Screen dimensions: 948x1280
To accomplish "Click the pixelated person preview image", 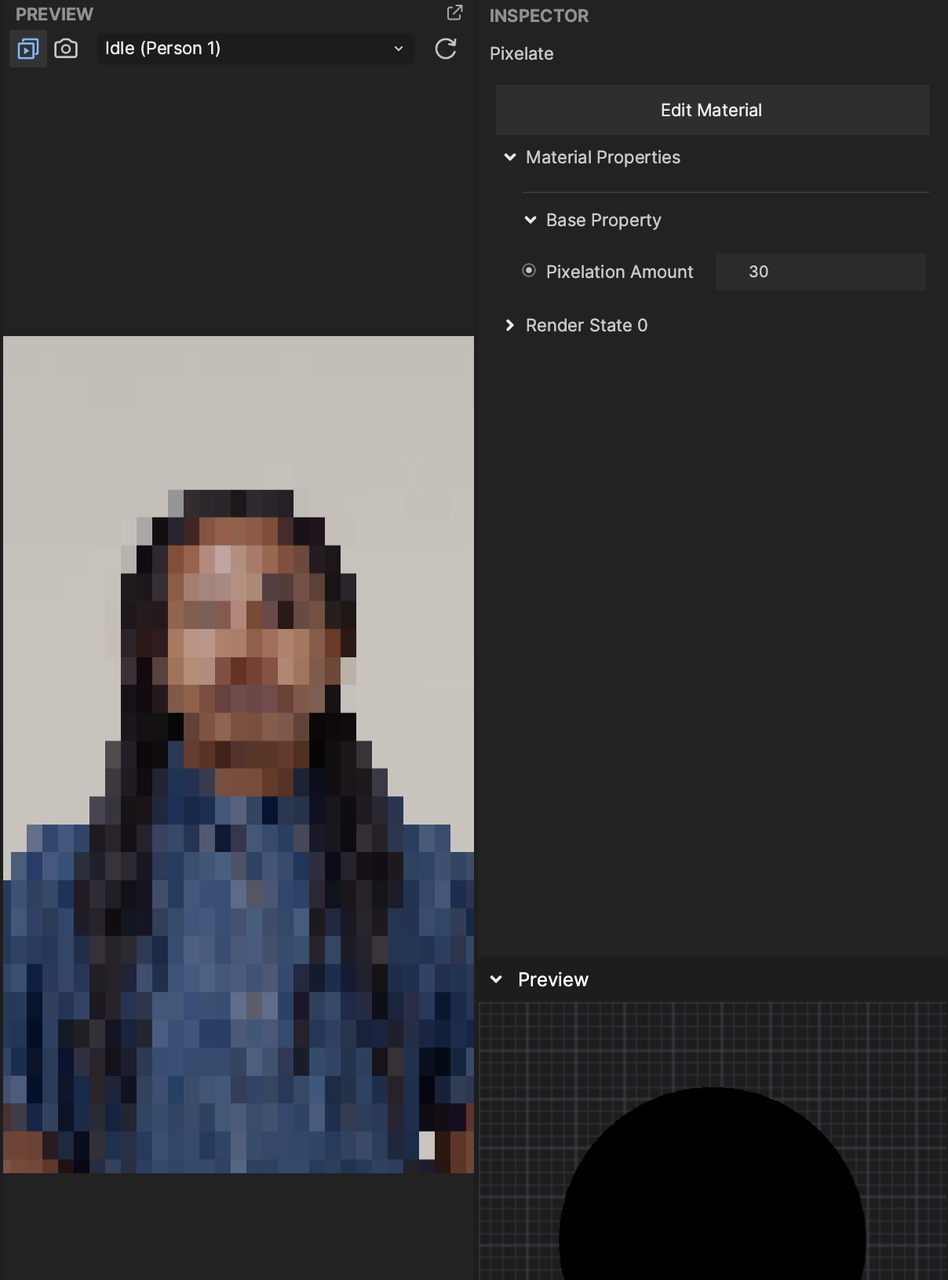I will 238,754.
